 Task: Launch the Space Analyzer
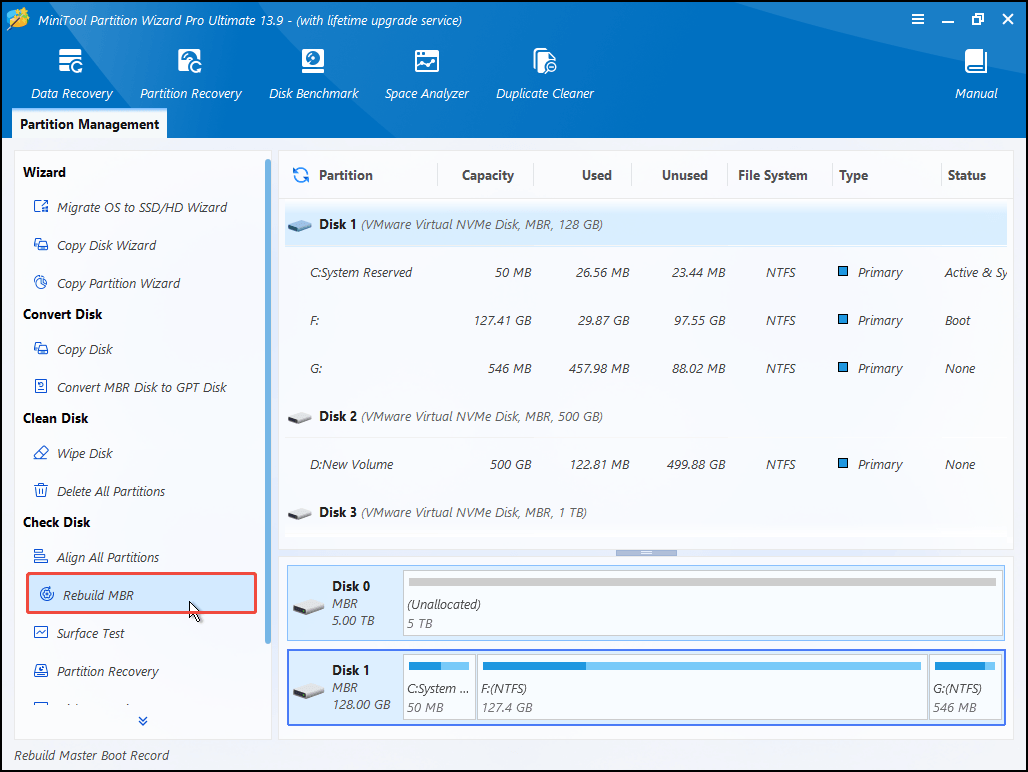(x=427, y=75)
